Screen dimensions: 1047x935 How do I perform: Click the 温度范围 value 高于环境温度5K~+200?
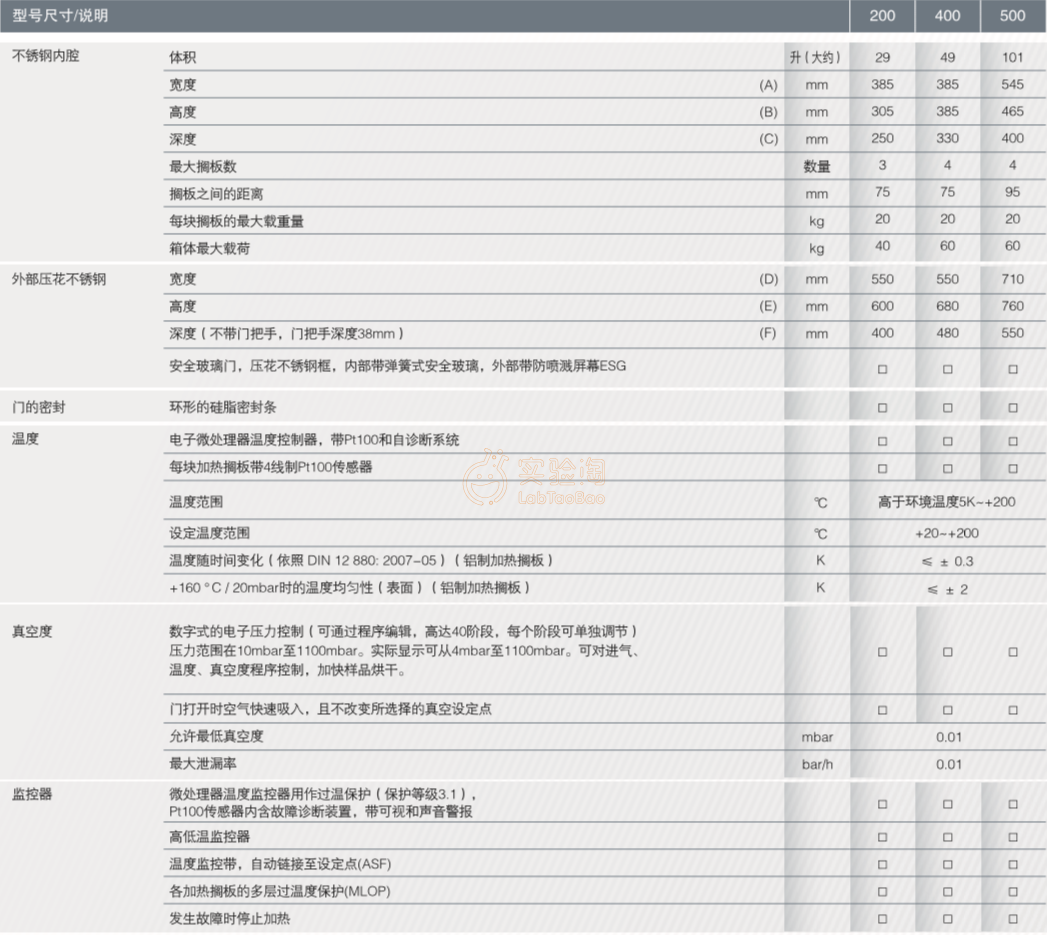tap(946, 502)
